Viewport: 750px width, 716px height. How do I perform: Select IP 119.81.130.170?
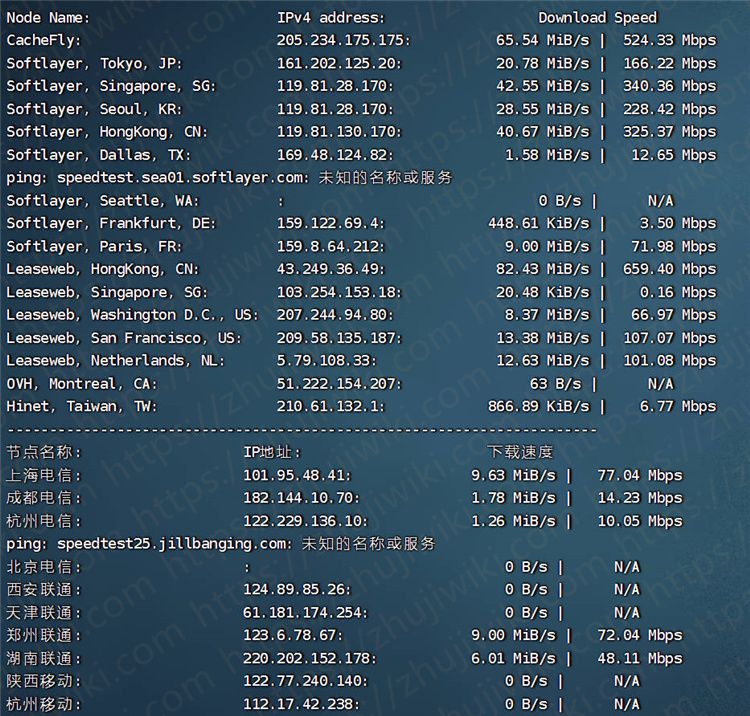tap(339, 132)
